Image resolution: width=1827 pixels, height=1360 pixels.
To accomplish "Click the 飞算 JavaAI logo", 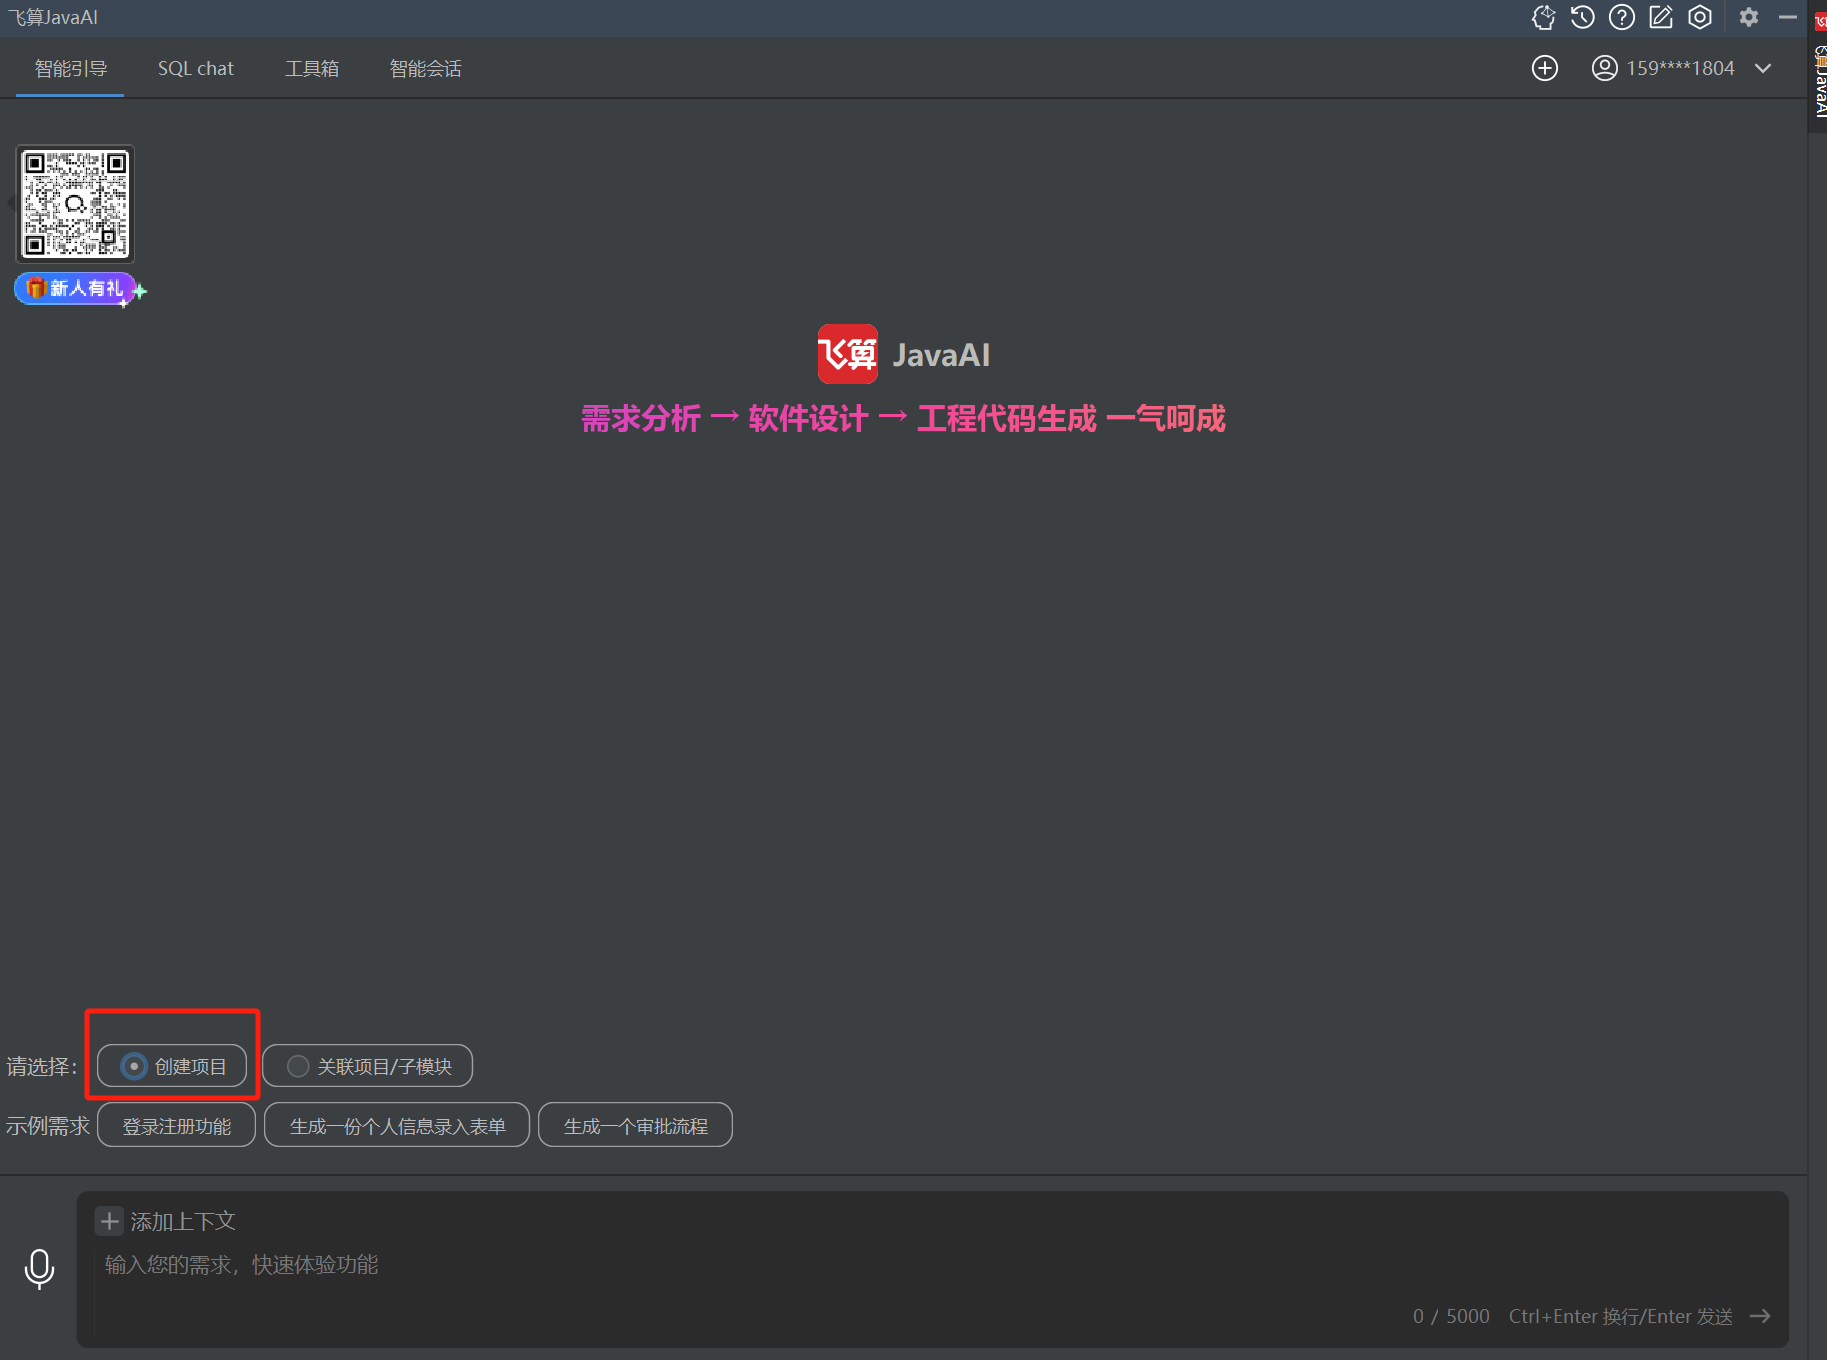I will coord(903,354).
